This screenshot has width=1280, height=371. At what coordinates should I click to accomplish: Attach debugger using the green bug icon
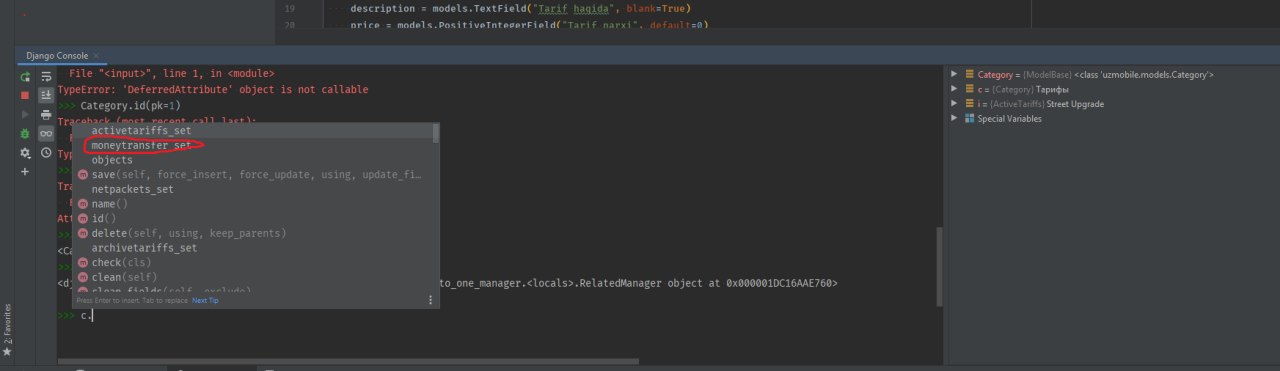(x=25, y=133)
